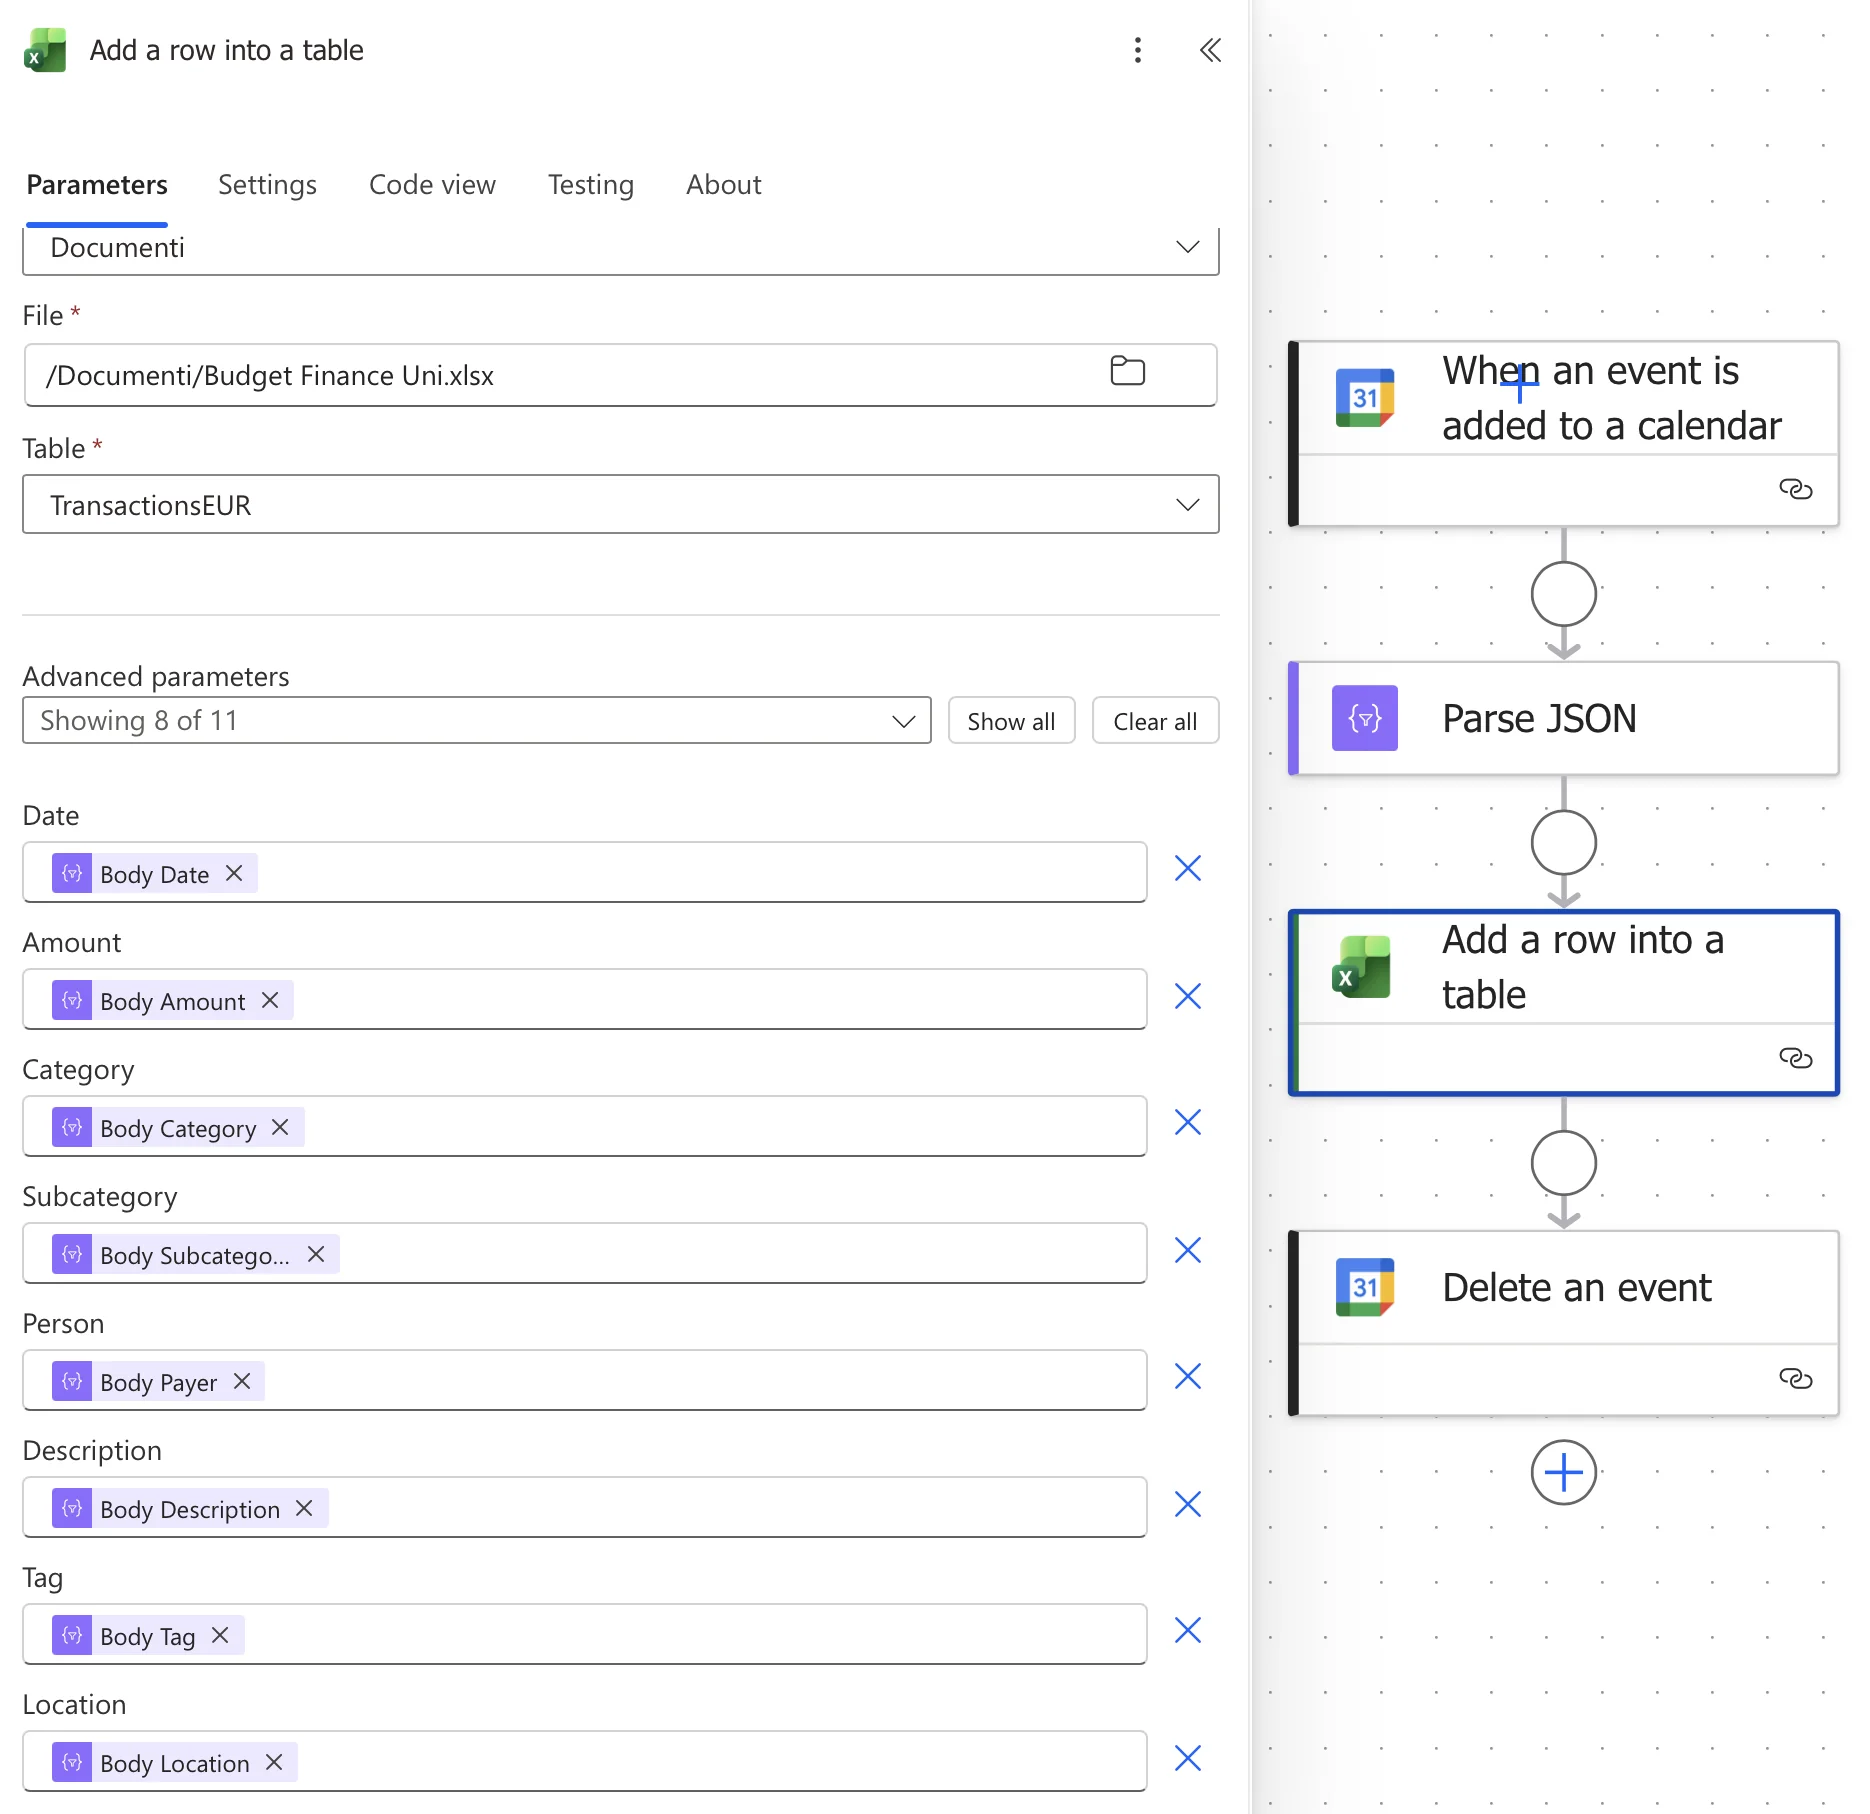Open the About tab
The image size is (1870, 1814).
[724, 185]
